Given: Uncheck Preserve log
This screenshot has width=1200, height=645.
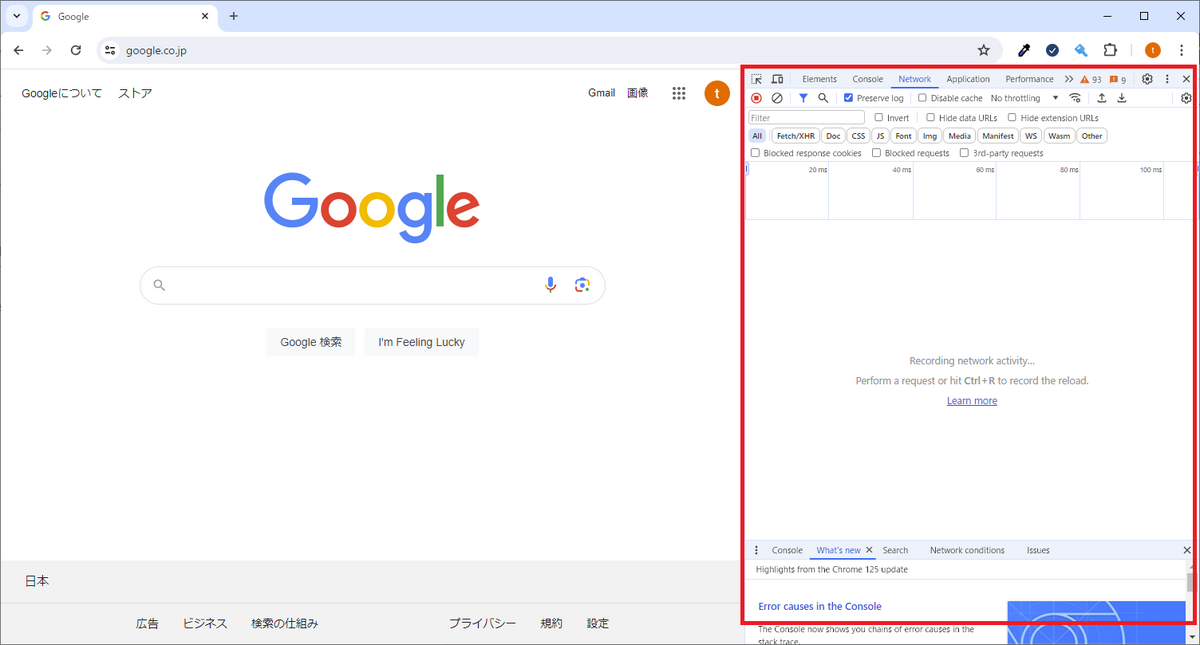Looking at the screenshot, I should 849,98.
